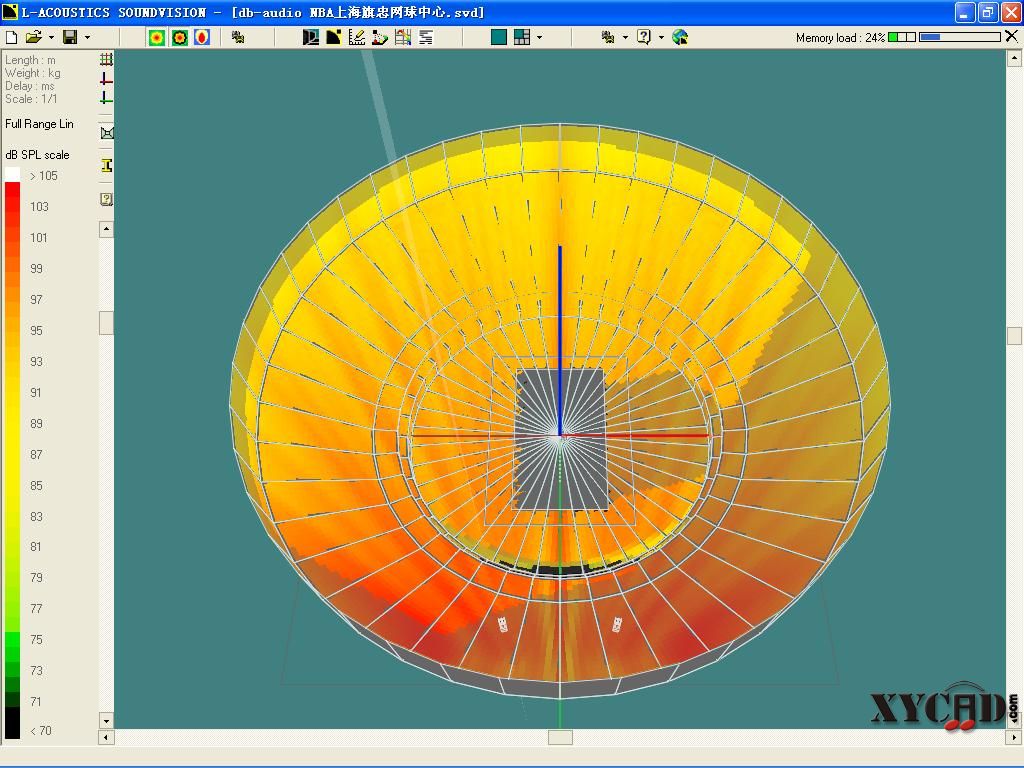Viewport: 1024px width, 768px height.
Task: Expand the pane layout dropdown arrow
Action: click(x=539, y=38)
